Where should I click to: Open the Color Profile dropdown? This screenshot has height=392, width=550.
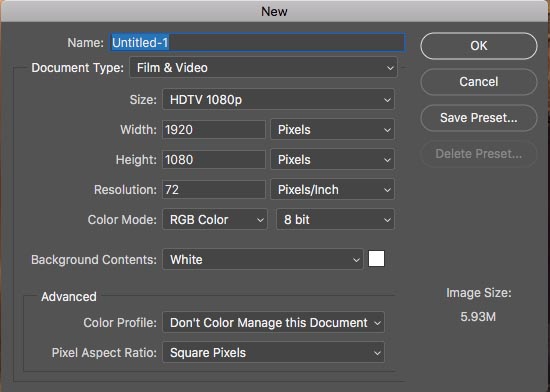[274, 322]
